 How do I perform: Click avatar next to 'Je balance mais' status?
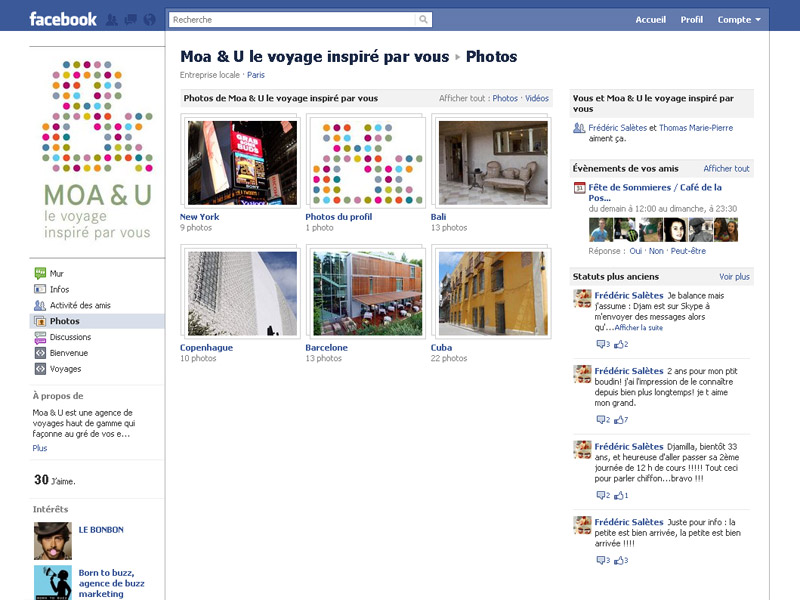582,298
